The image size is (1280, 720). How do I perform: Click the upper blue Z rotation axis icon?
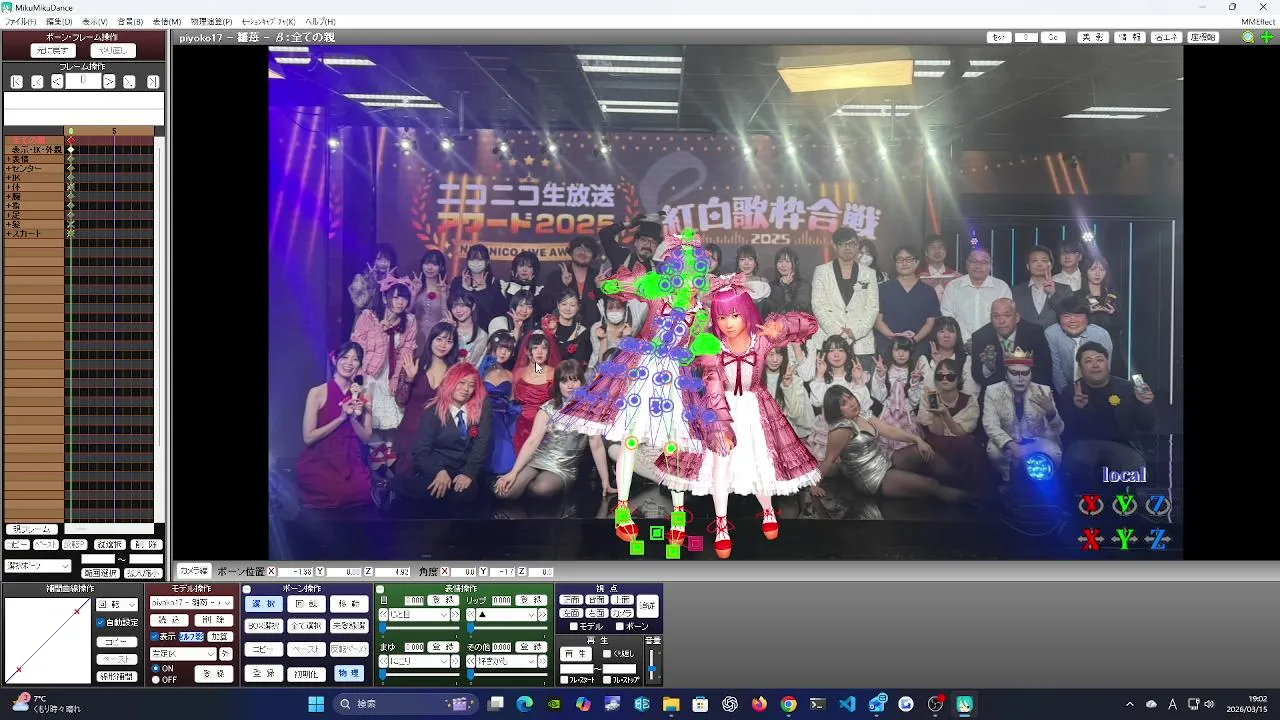click(x=1158, y=505)
